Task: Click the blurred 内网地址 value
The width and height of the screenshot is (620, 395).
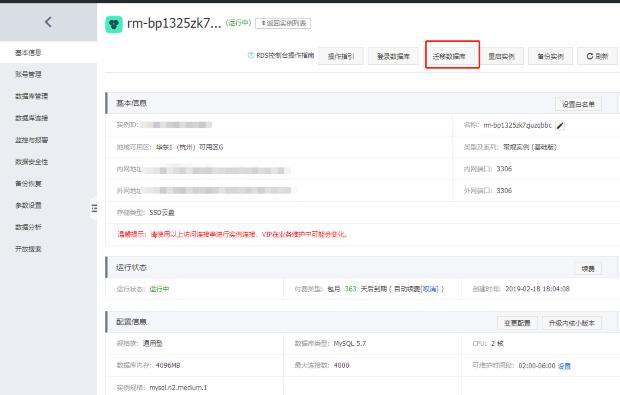Action: pyautogui.click(x=216, y=170)
